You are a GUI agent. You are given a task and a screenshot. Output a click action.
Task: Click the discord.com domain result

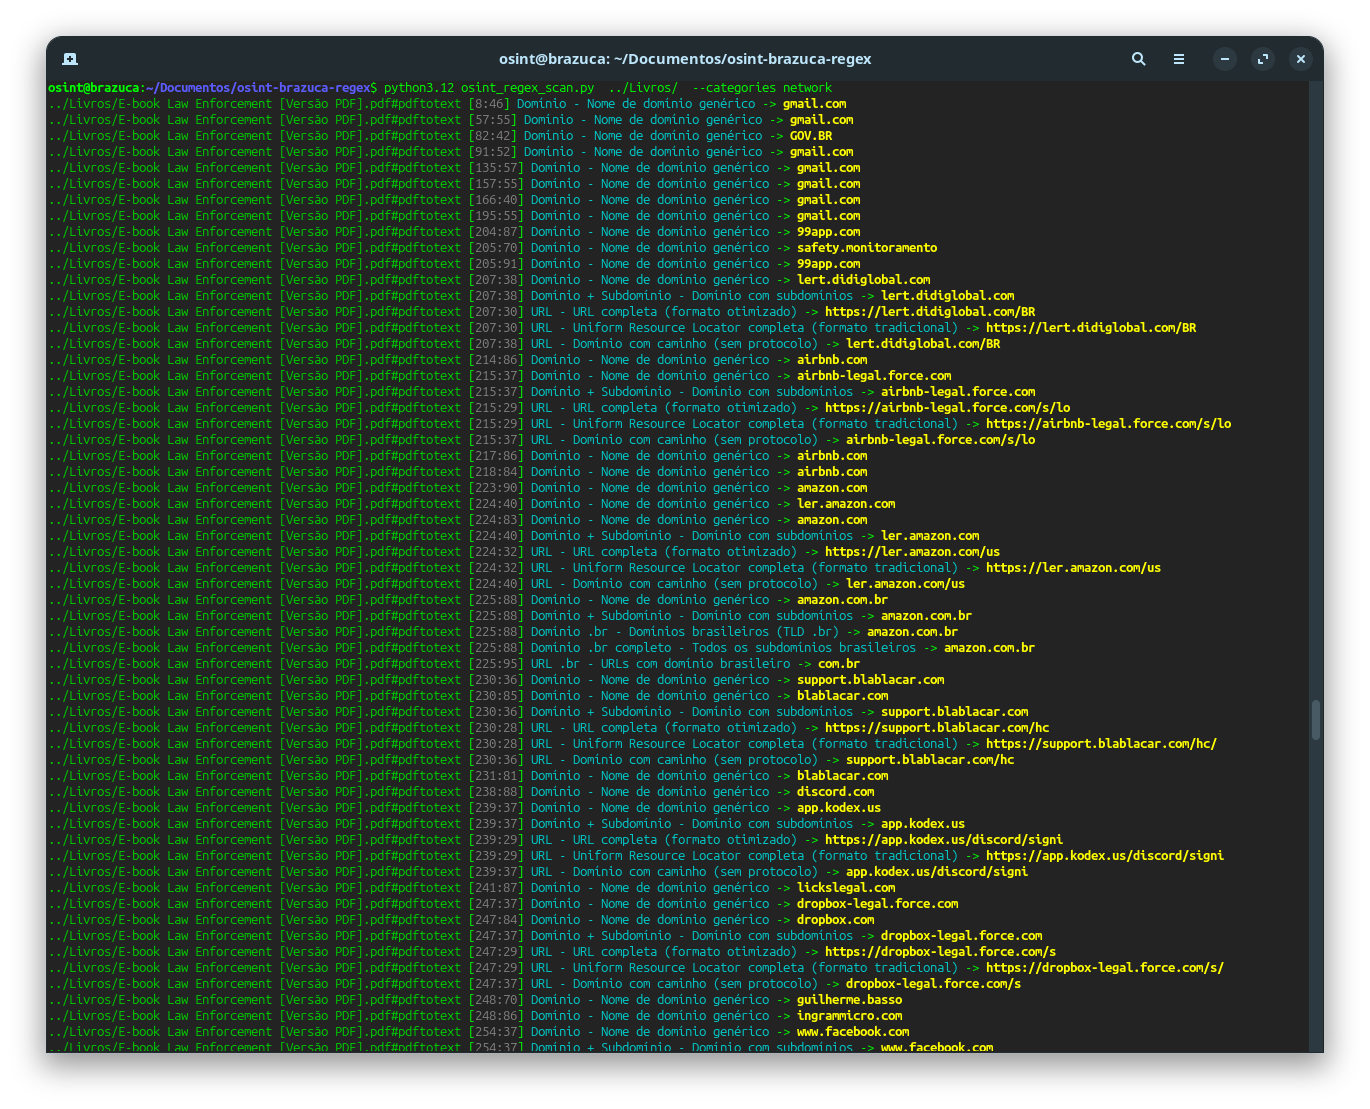[835, 792]
